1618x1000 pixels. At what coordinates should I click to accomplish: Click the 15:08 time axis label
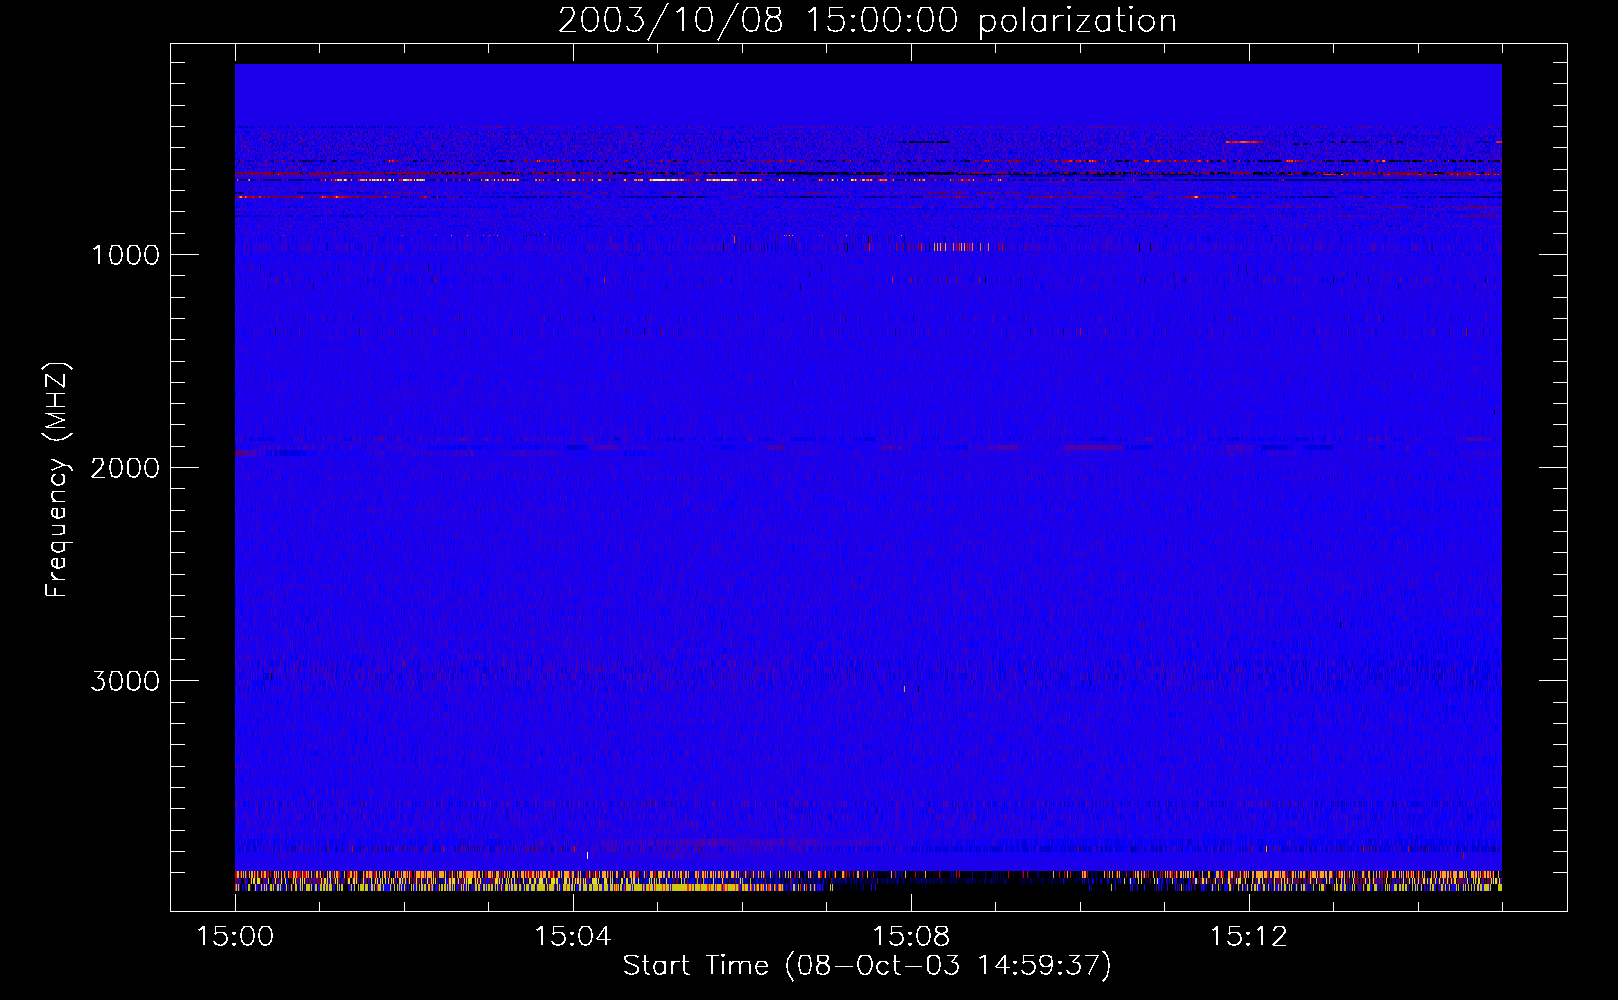pos(911,937)
